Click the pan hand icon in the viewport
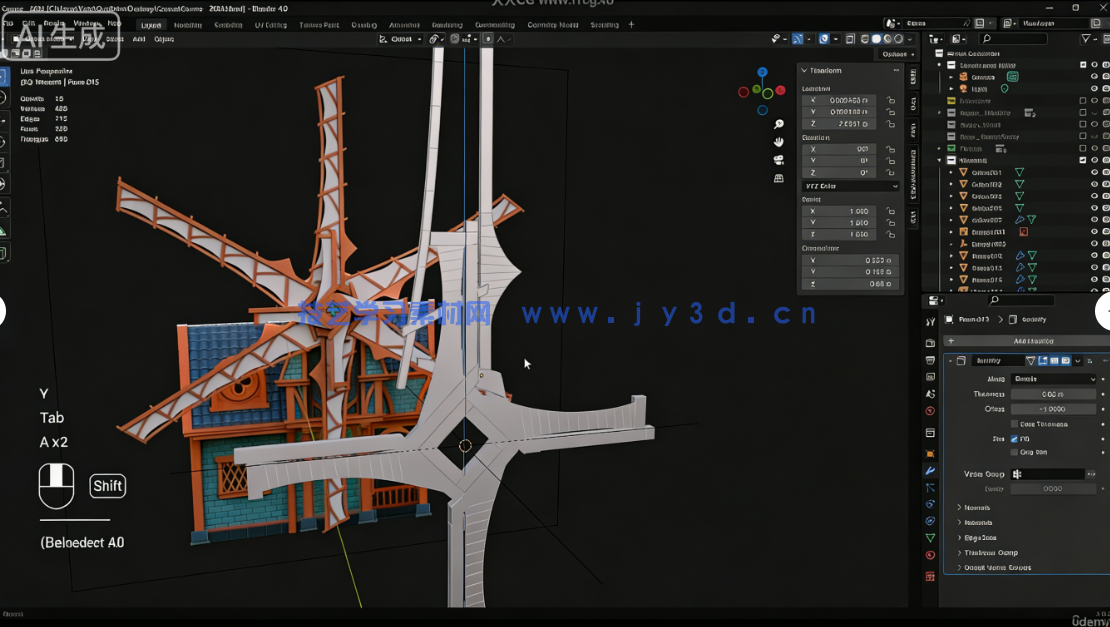 coord(778,142)
